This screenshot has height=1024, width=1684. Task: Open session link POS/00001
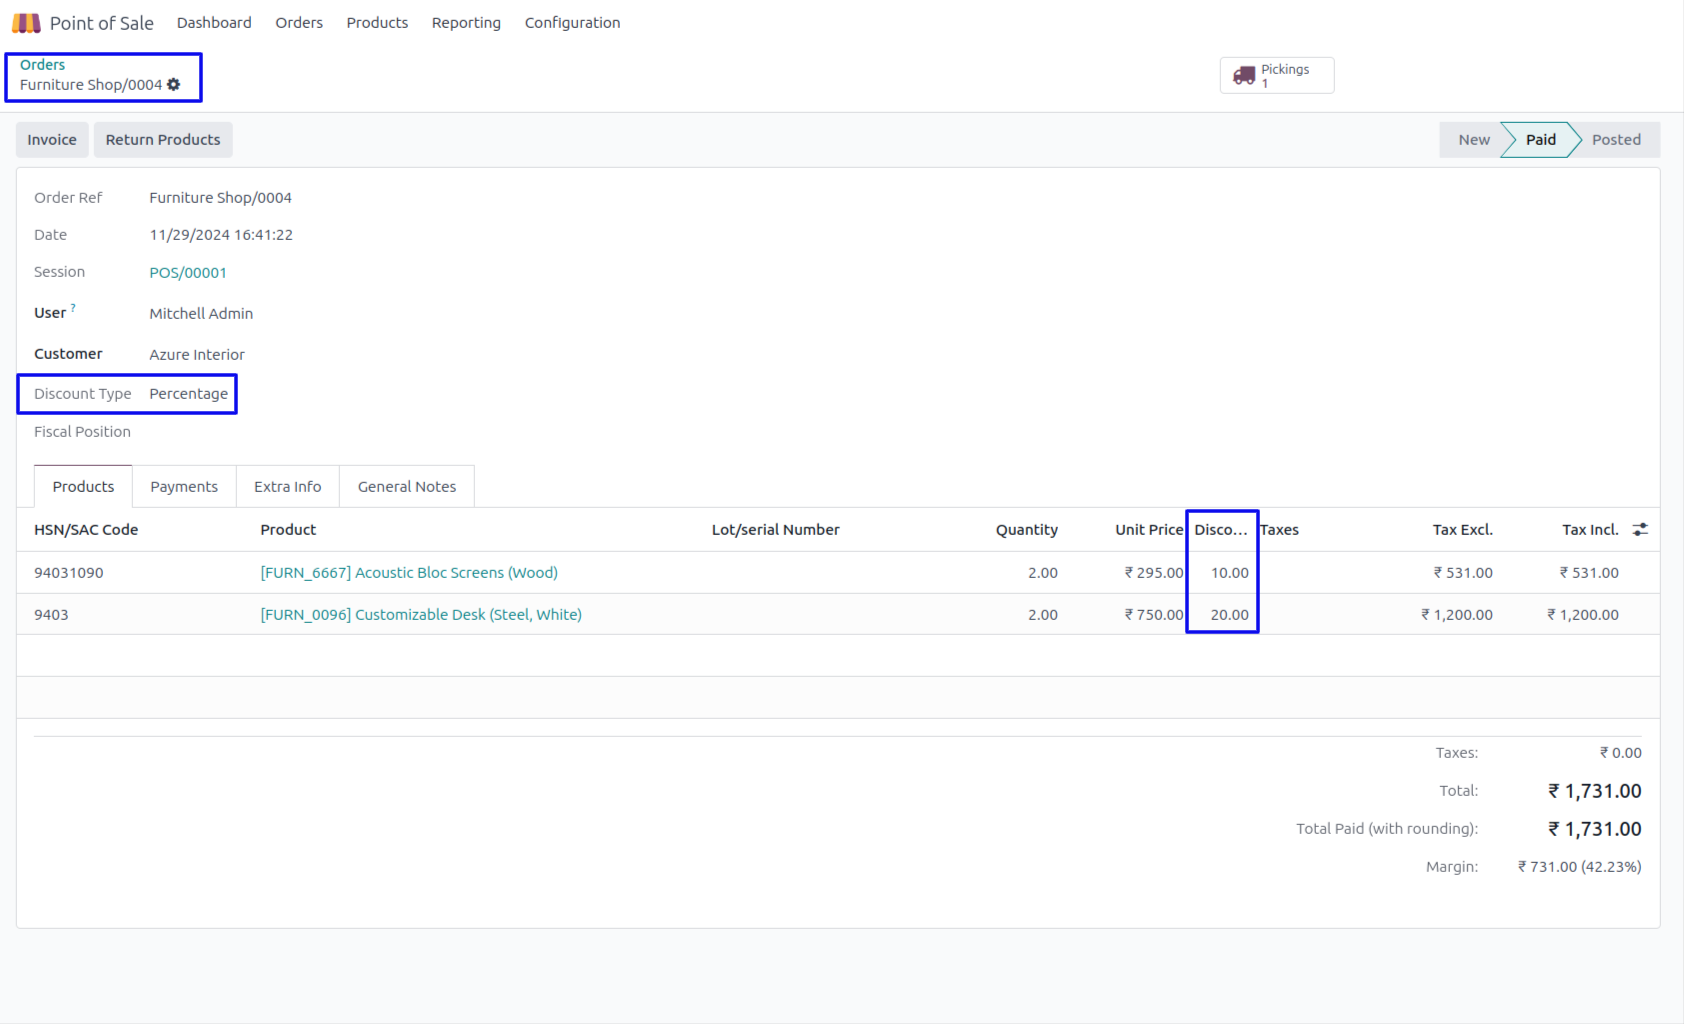[188, 273]
